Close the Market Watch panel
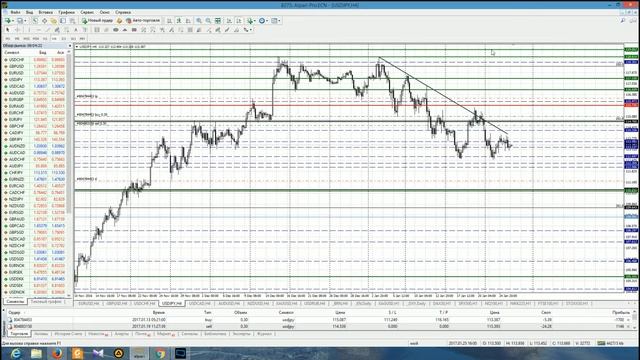 (x=70, y=46)
